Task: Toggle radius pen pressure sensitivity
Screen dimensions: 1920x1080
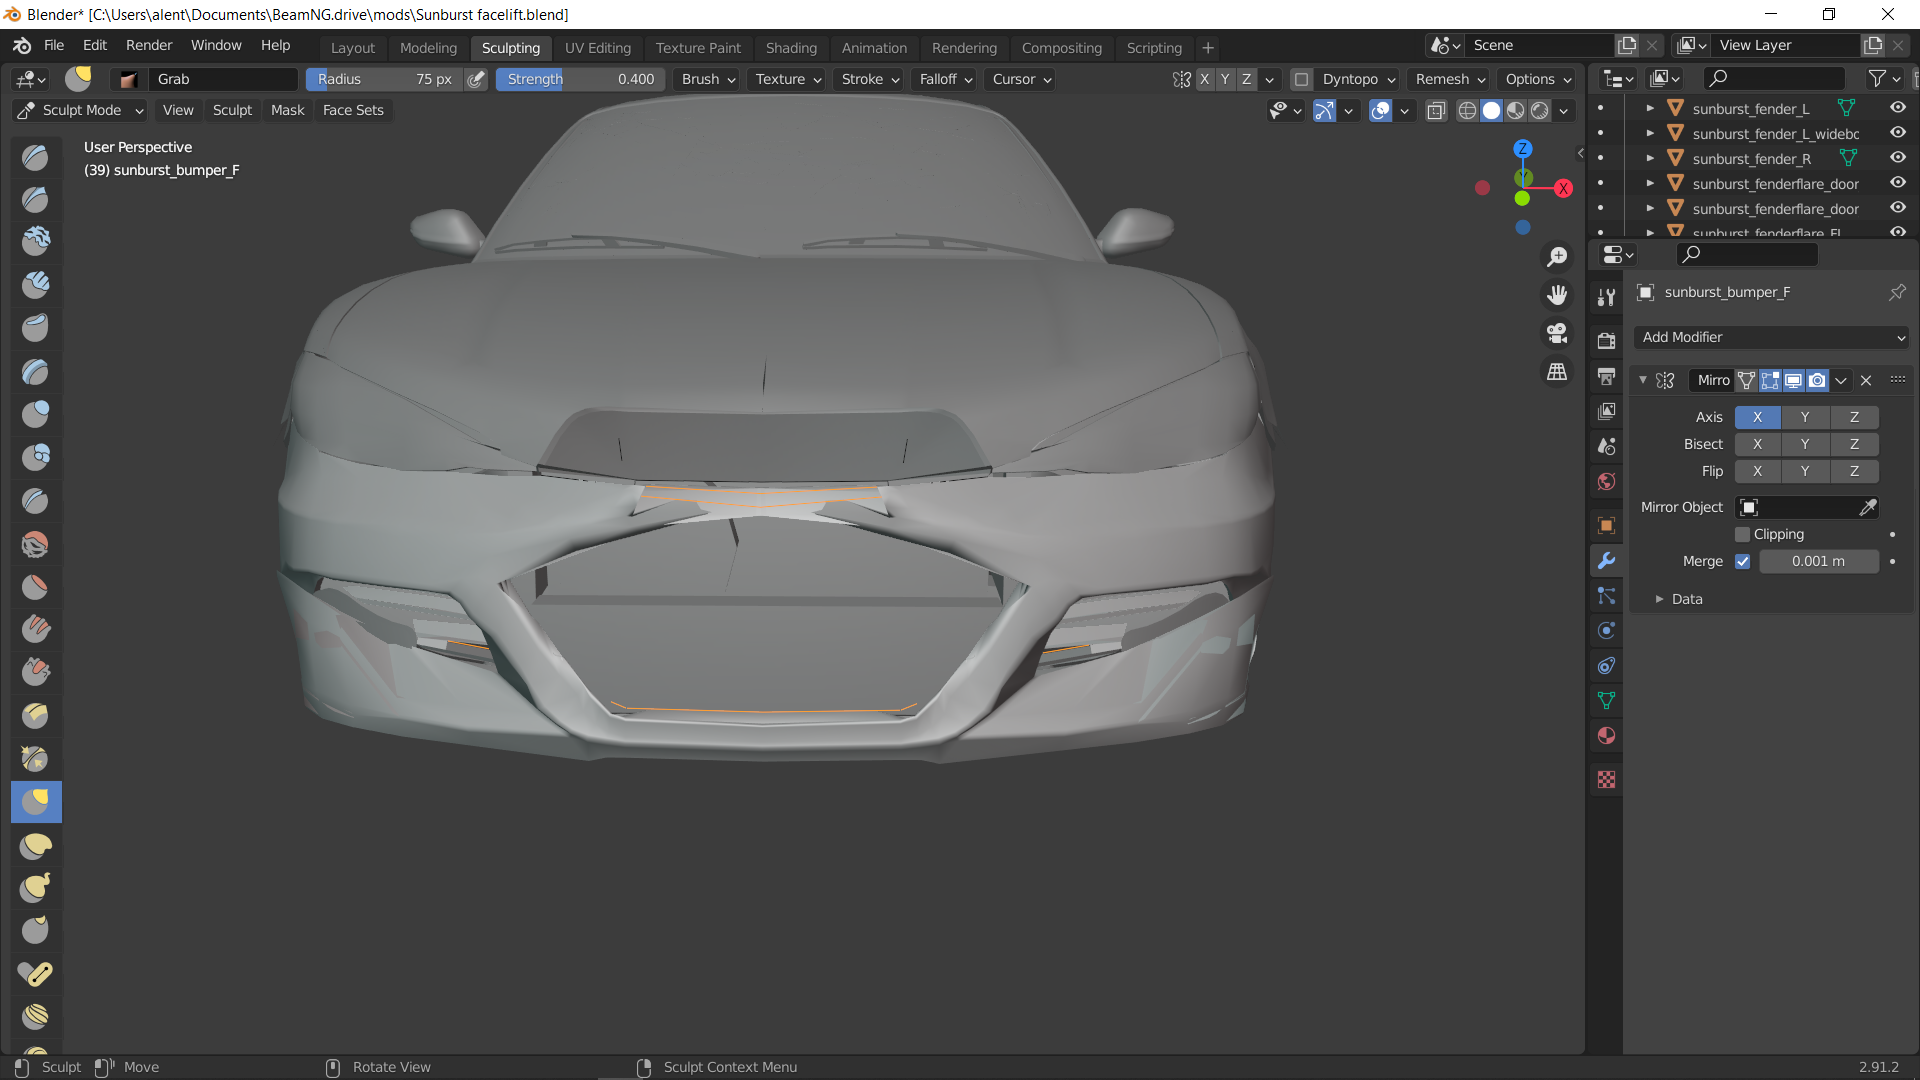Action: (x=476, y=79)
